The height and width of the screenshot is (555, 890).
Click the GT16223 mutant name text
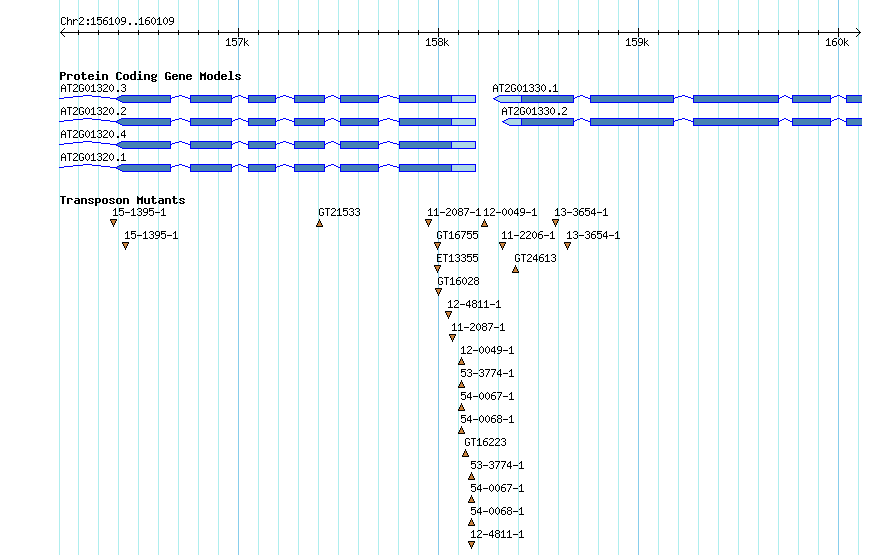click(x=485, y=443)
